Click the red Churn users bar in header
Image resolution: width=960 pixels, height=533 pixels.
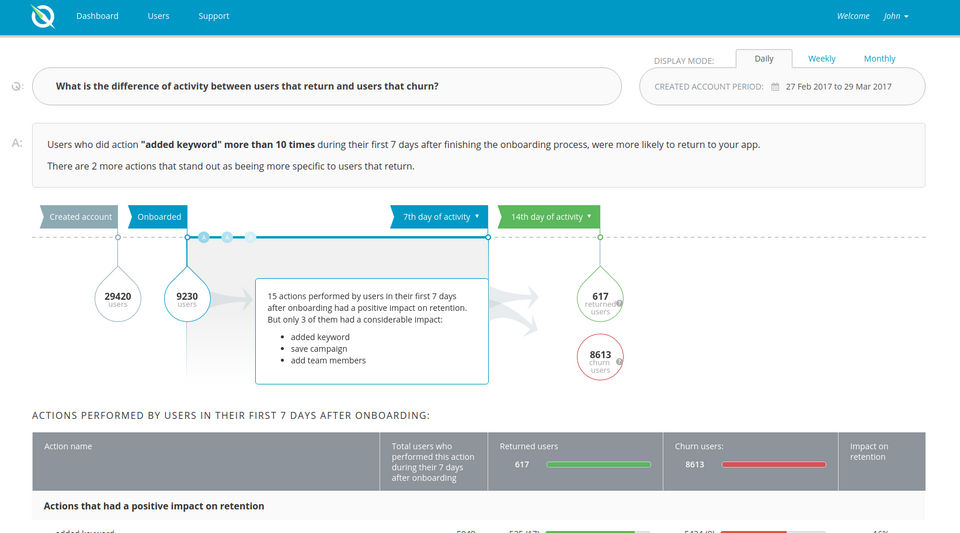[x=774, y=464]
